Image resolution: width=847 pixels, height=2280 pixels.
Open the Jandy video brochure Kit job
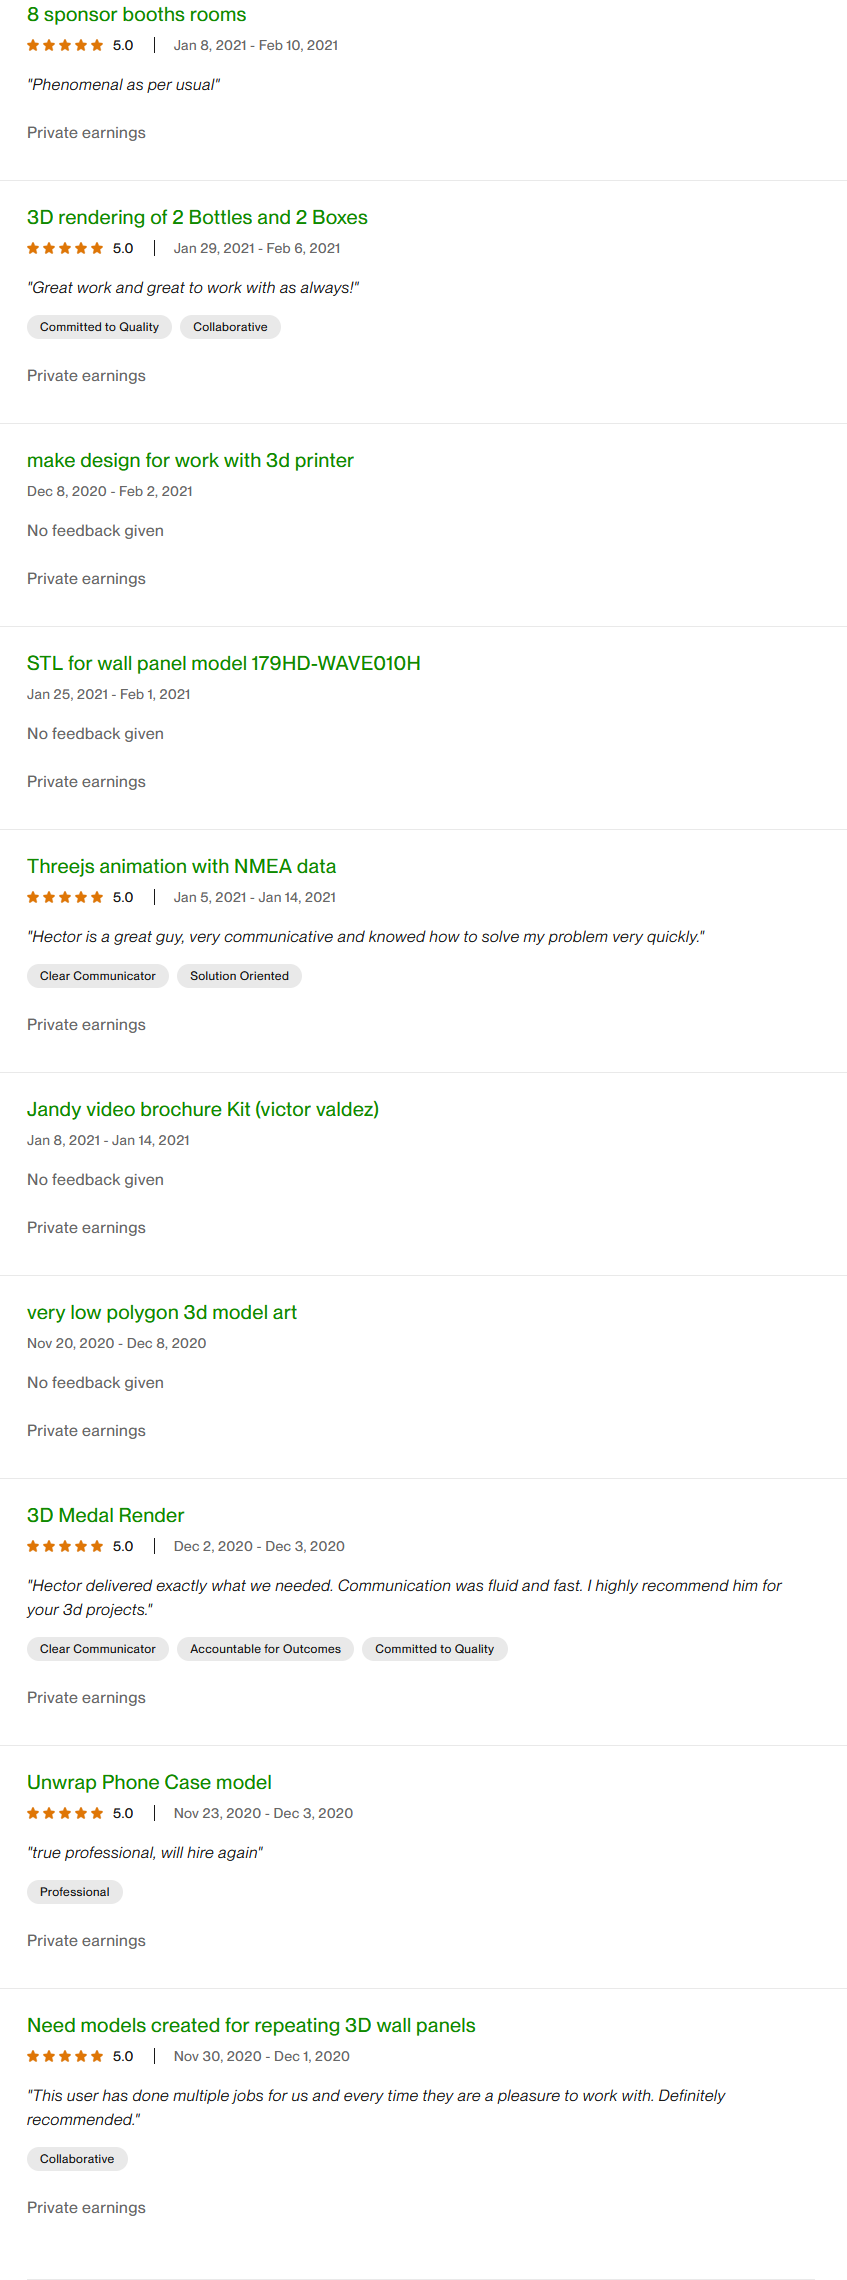click(202, 1110)
